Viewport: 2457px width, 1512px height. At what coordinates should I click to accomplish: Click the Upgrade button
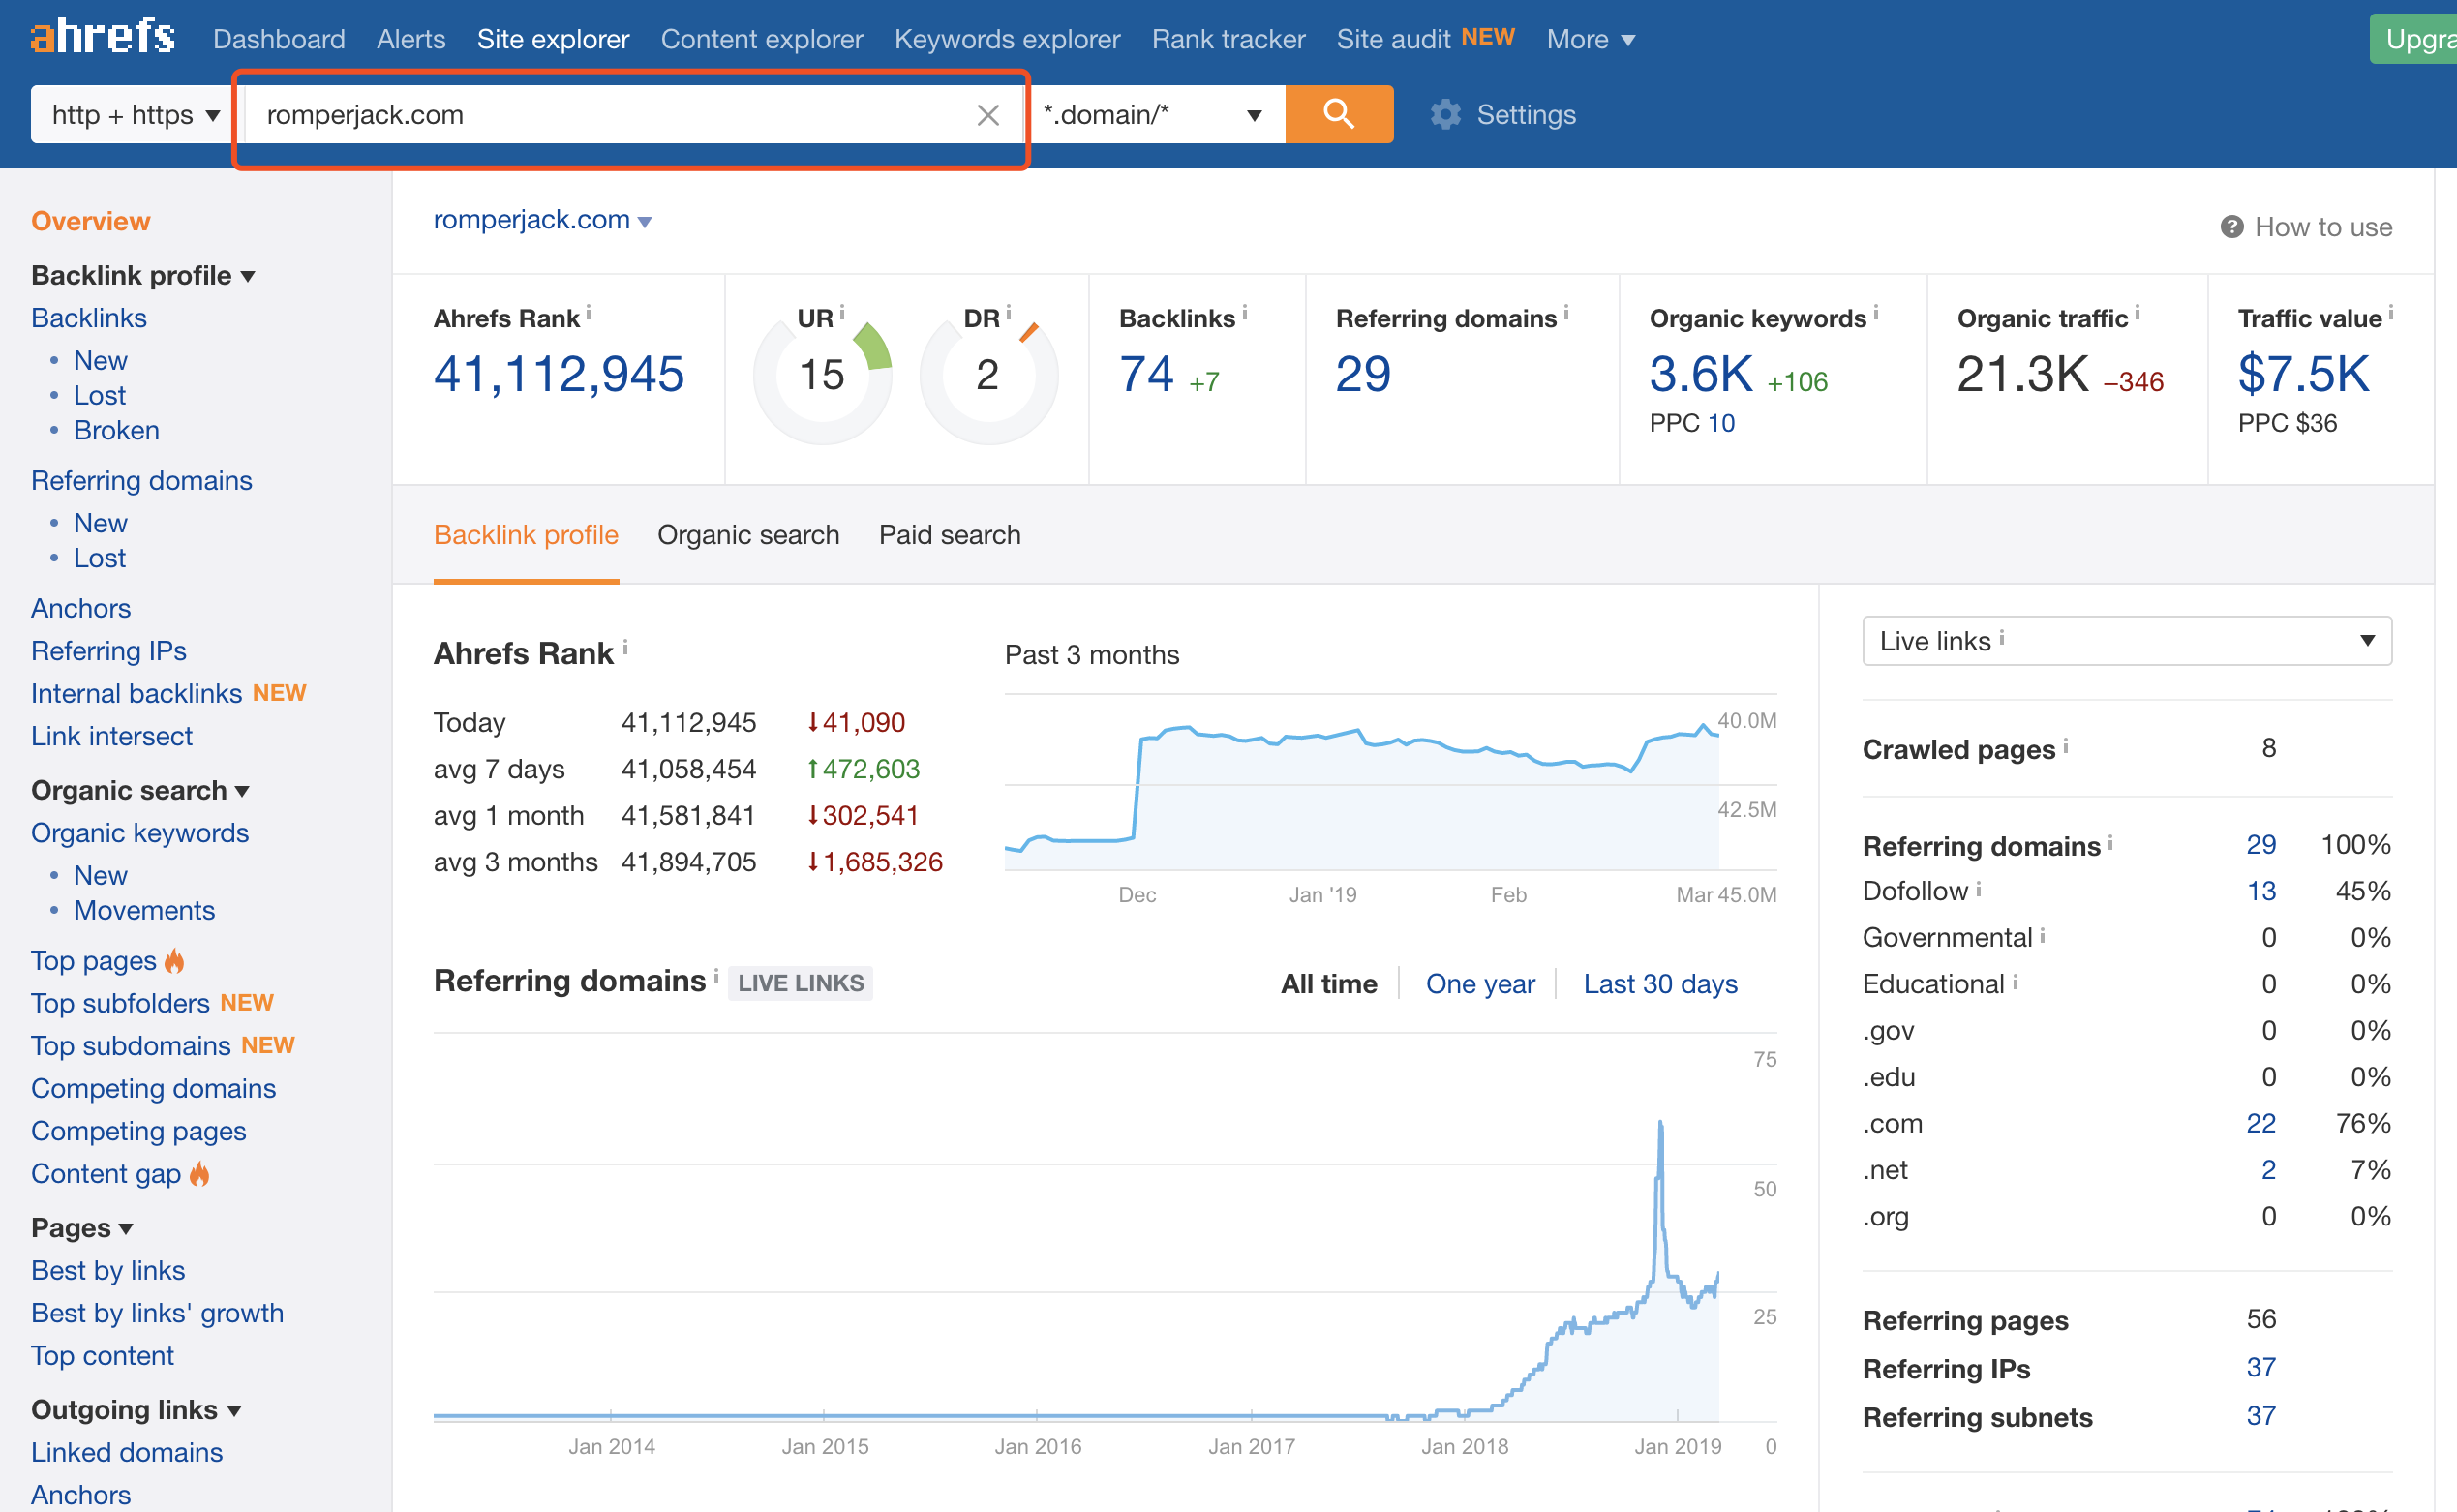tap(2413, 39)
